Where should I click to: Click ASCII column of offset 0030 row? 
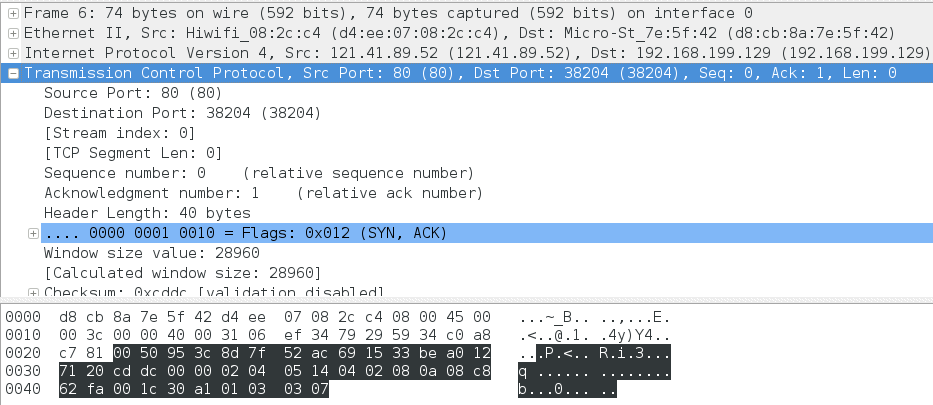[594, 372]
